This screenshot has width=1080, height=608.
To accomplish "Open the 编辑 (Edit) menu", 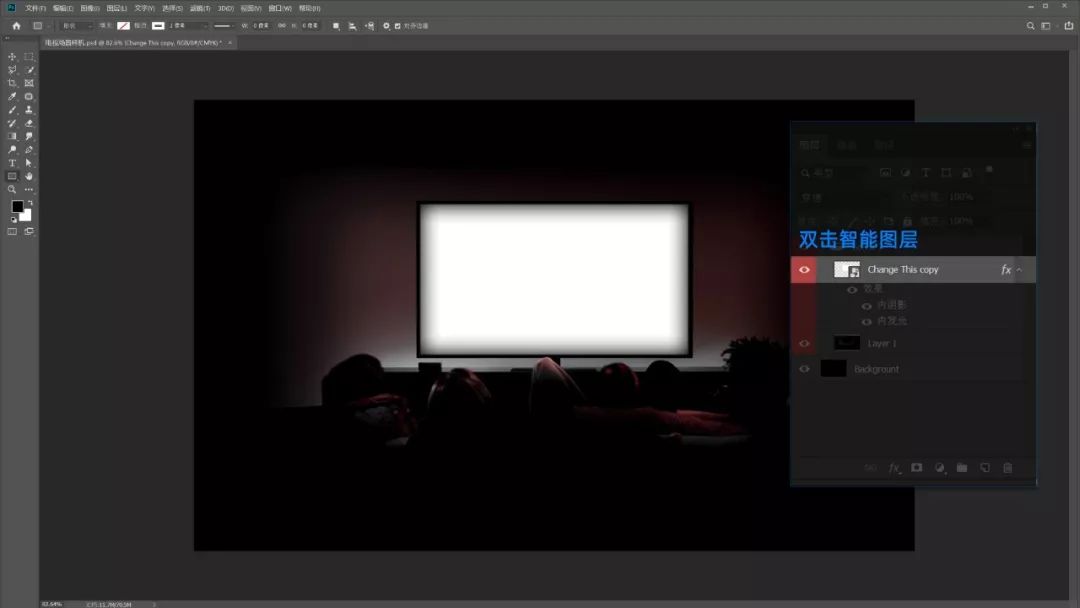I will 63,8.
